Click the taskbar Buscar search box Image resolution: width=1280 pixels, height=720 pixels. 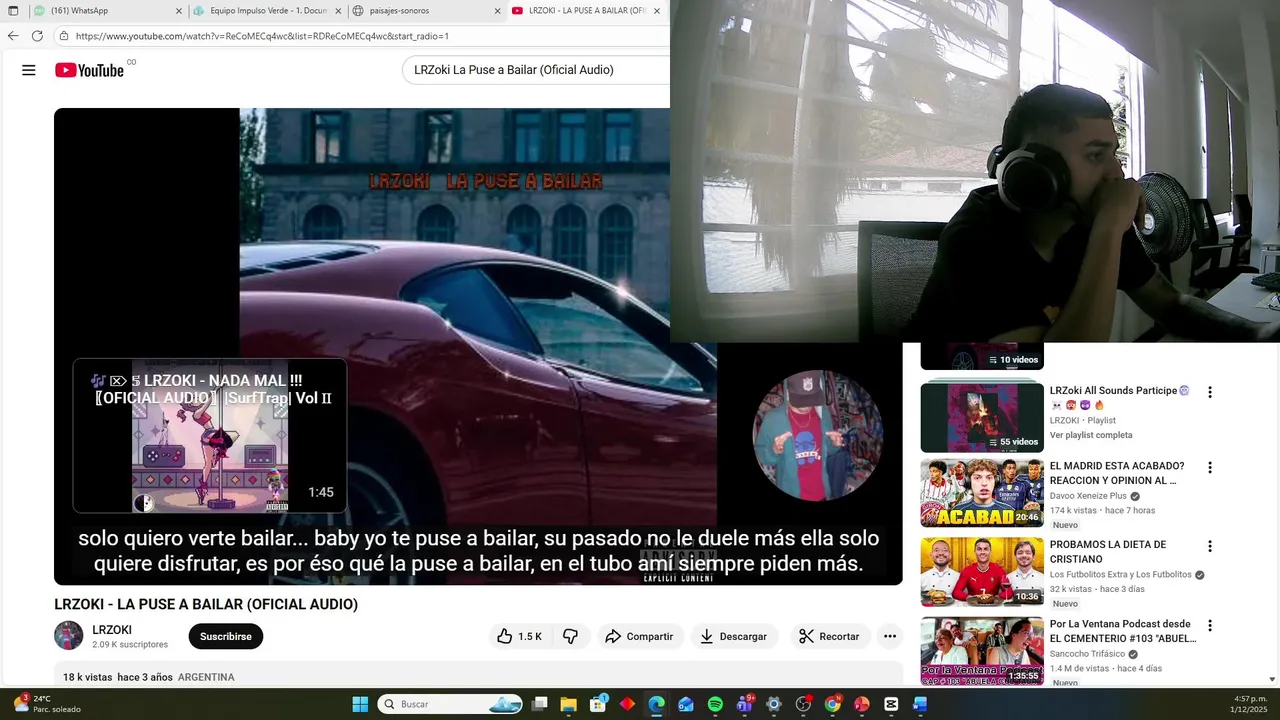pyautogui.click(x=450, y=704)
